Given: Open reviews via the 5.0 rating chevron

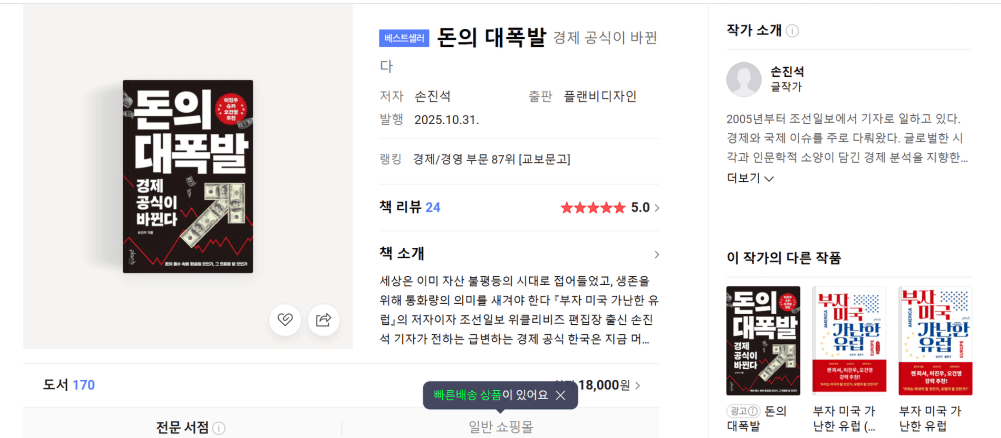Looking at the screenshot, I should (657, 208).
